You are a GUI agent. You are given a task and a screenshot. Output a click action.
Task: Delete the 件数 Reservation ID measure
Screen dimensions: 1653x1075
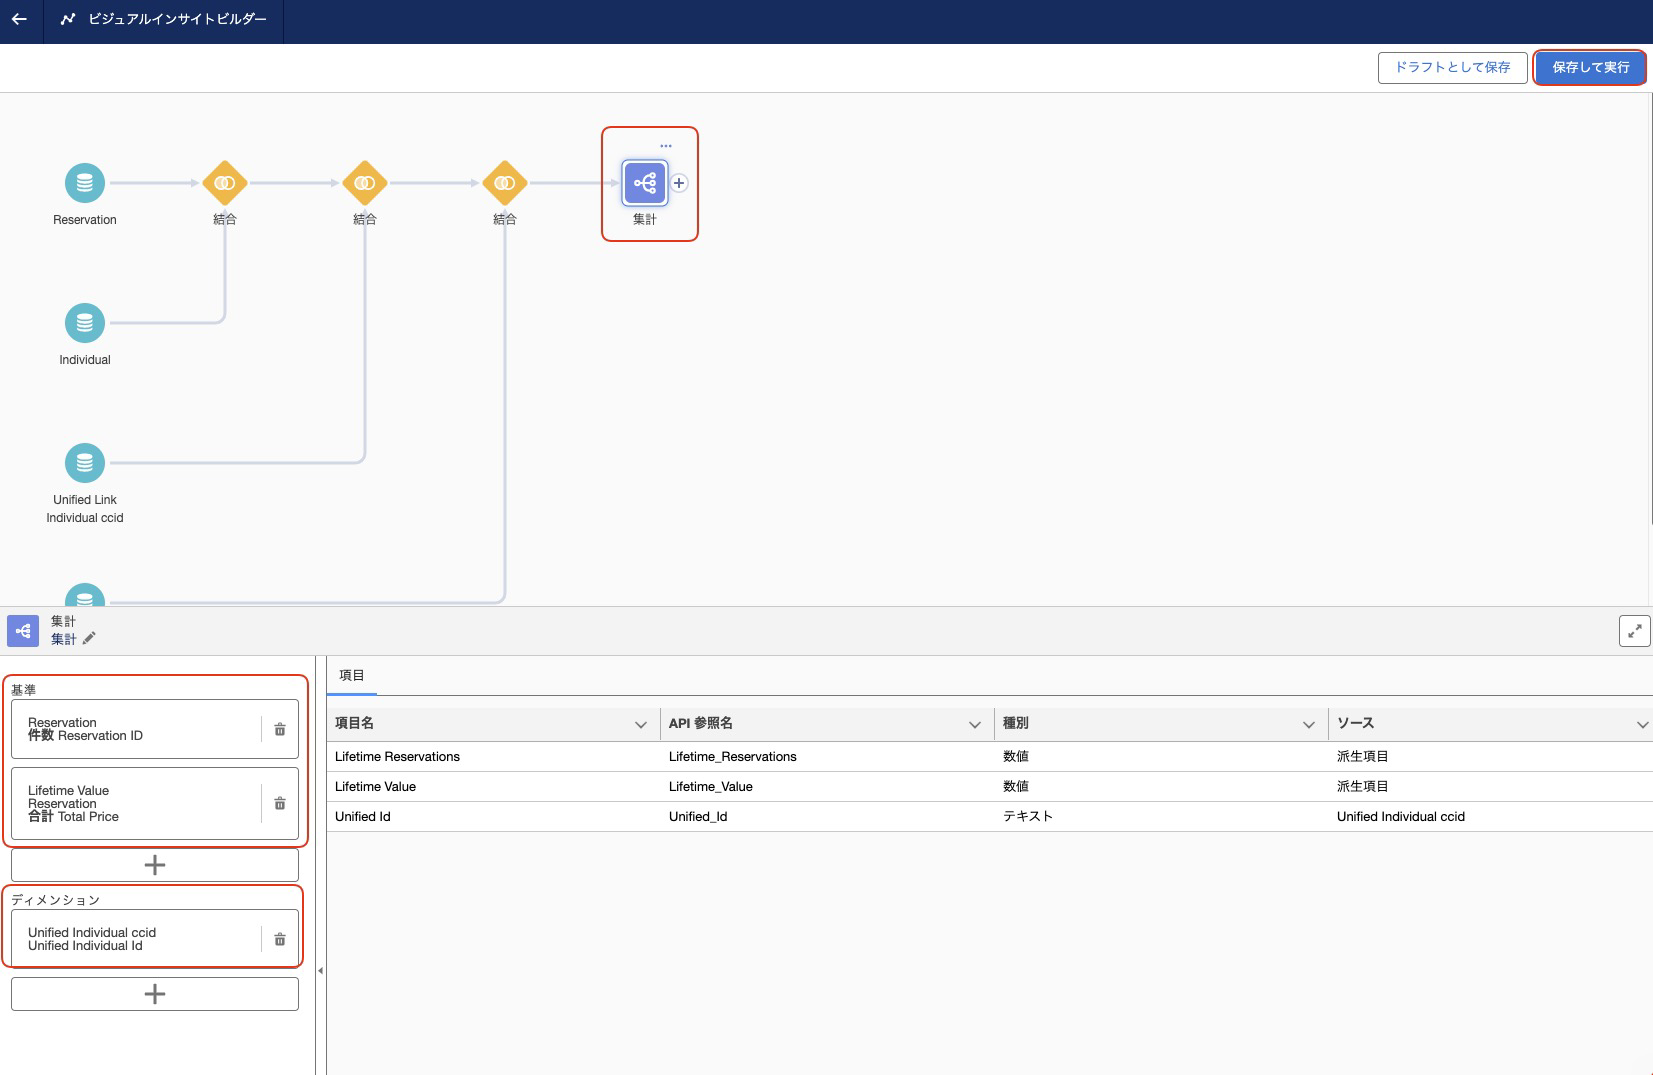click(280, 730)
